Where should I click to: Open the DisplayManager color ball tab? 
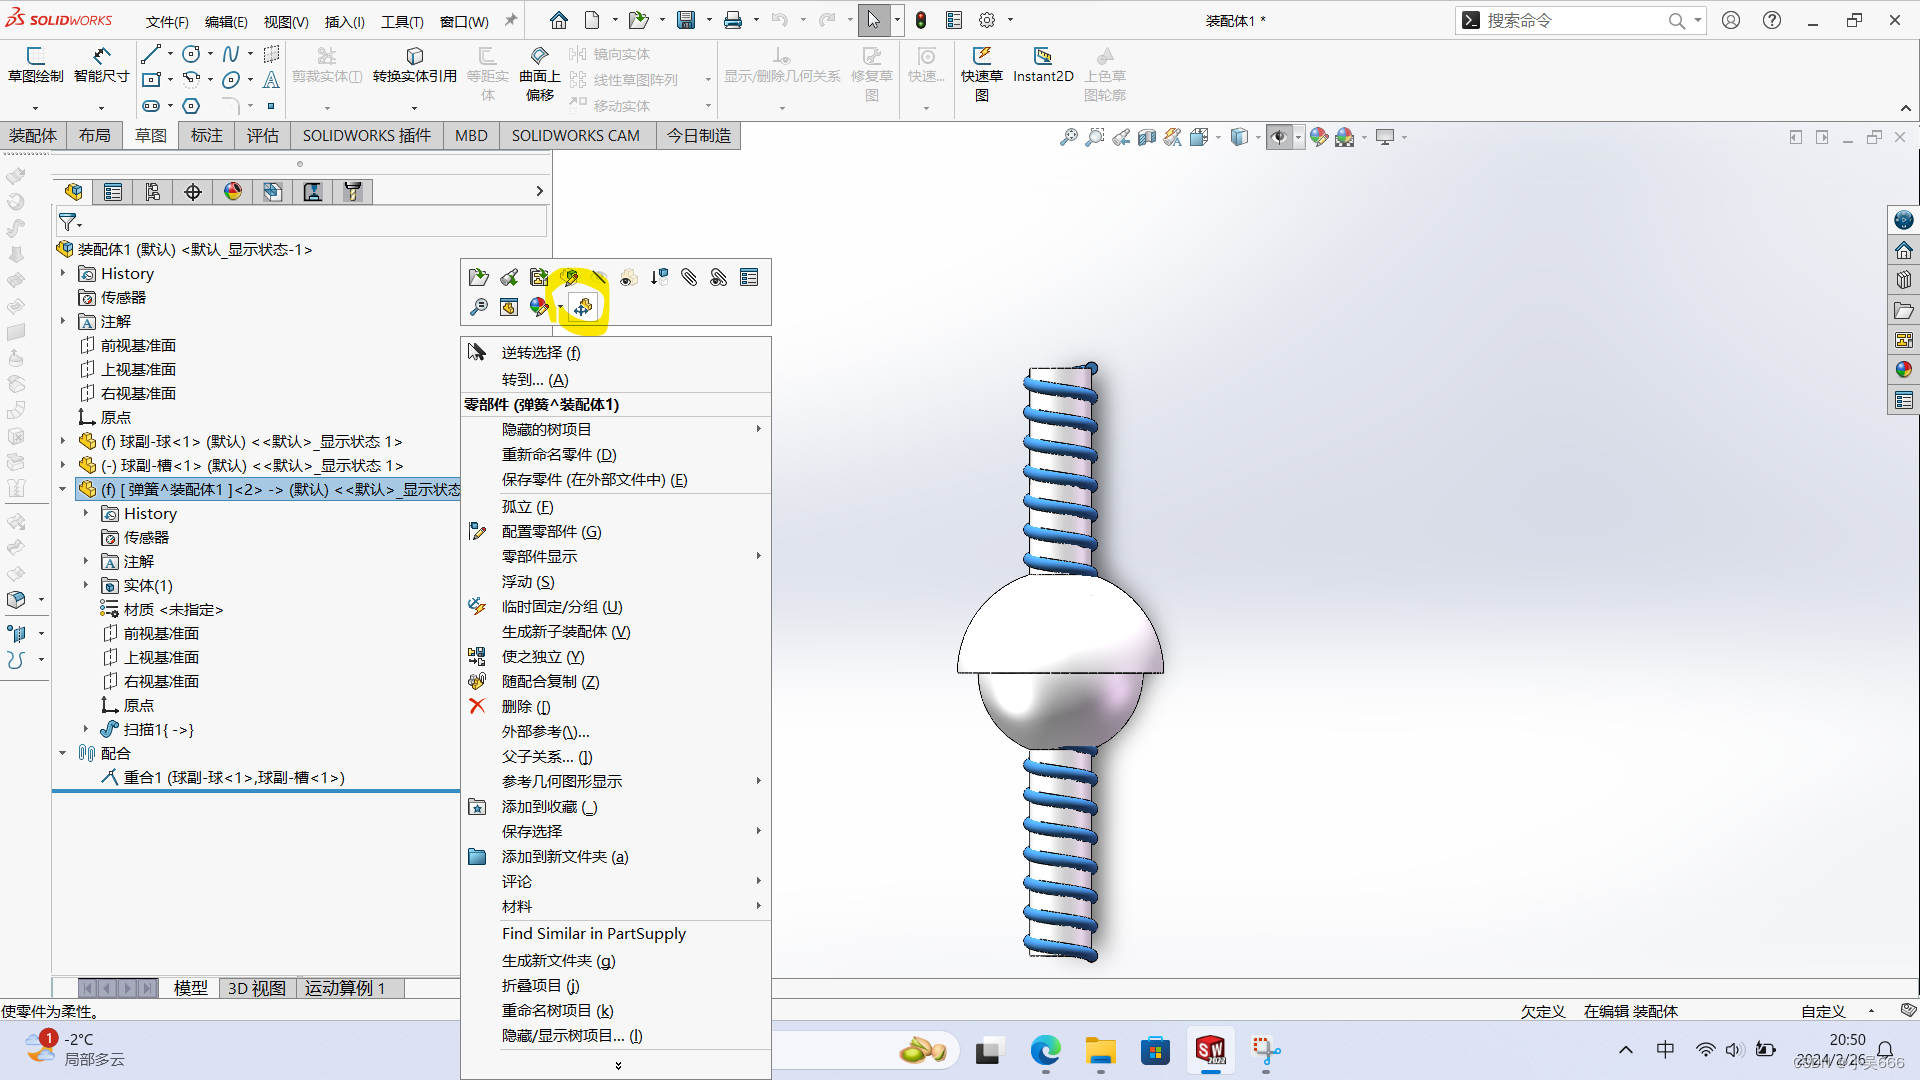tap(233, 192)
